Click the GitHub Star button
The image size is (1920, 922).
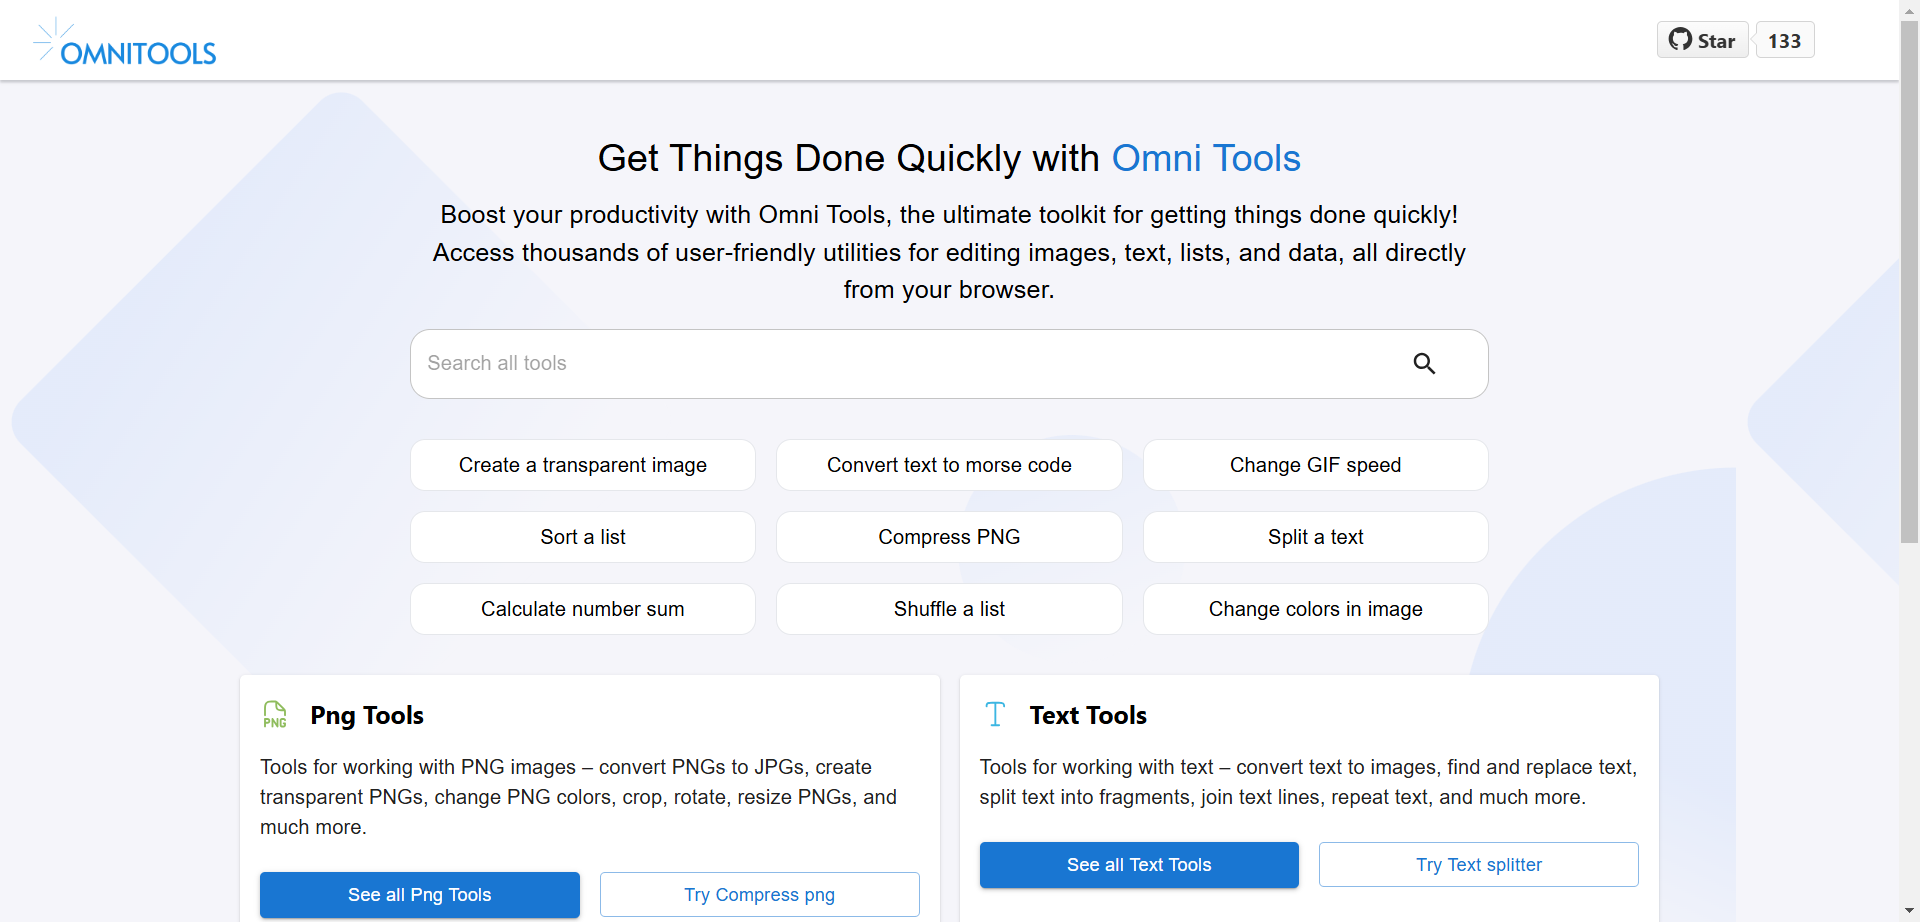pyautogui.click(x=1702, y=40)
